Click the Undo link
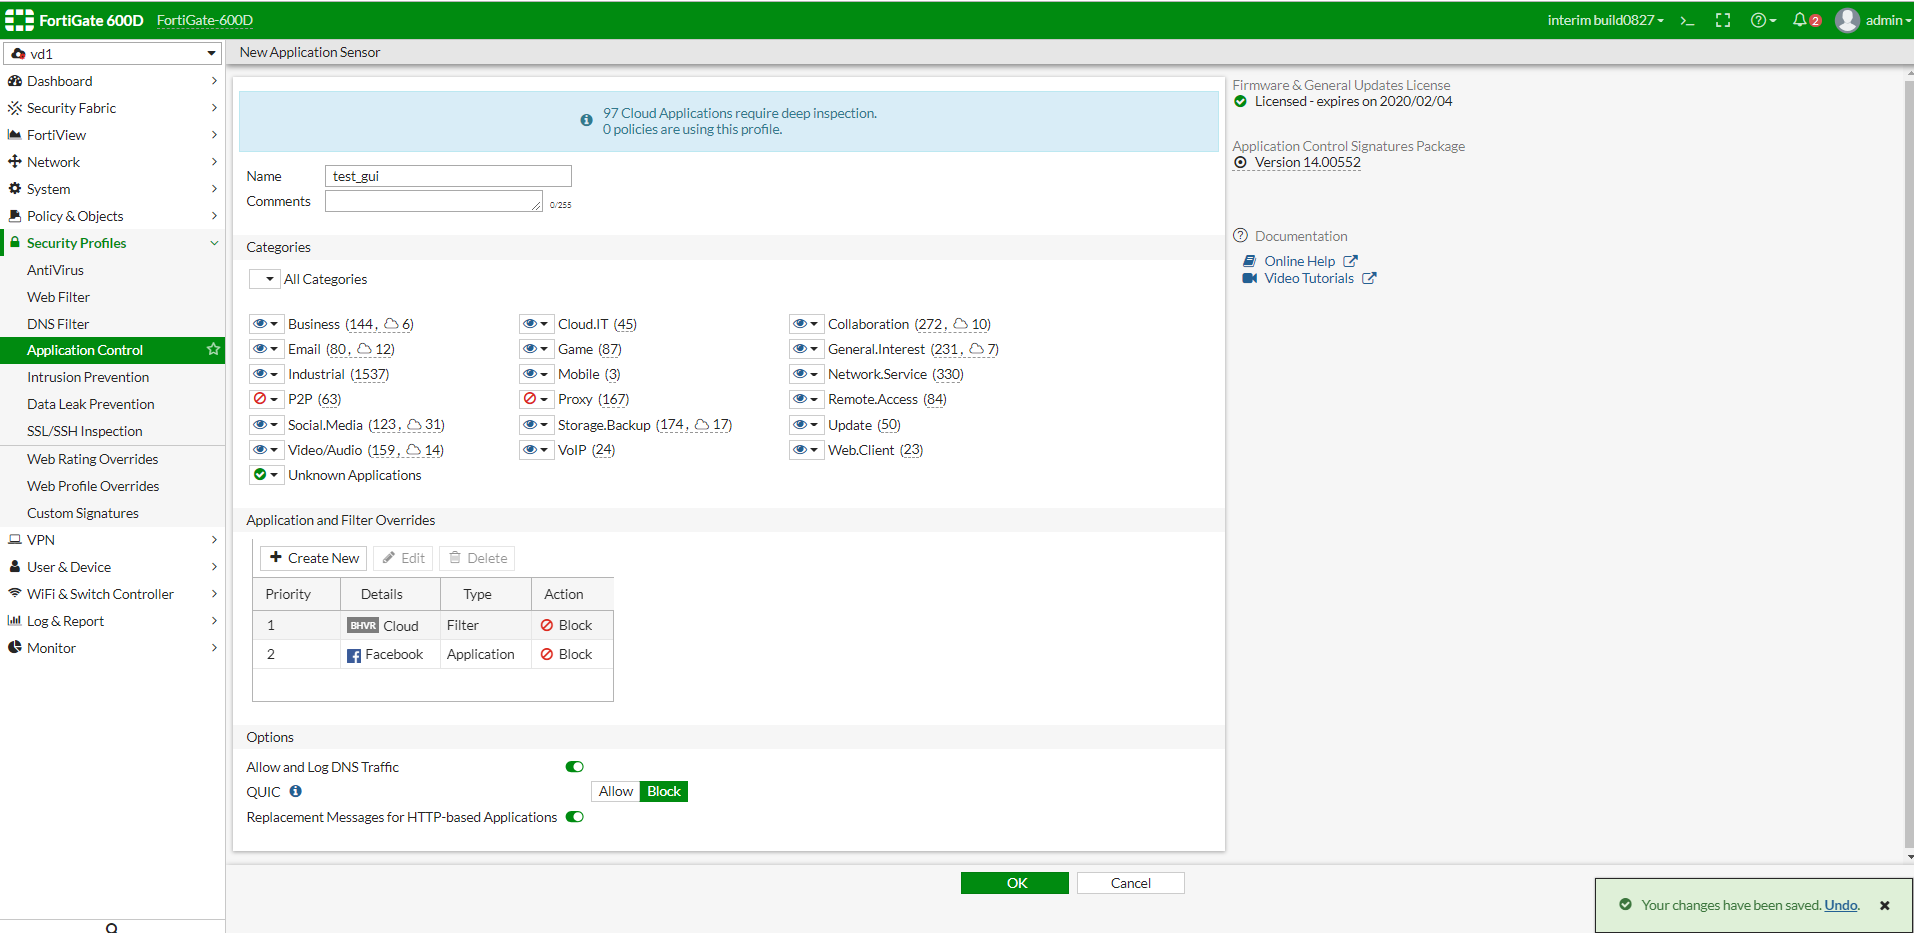1914x933 pixels. tap(1841, 905)
